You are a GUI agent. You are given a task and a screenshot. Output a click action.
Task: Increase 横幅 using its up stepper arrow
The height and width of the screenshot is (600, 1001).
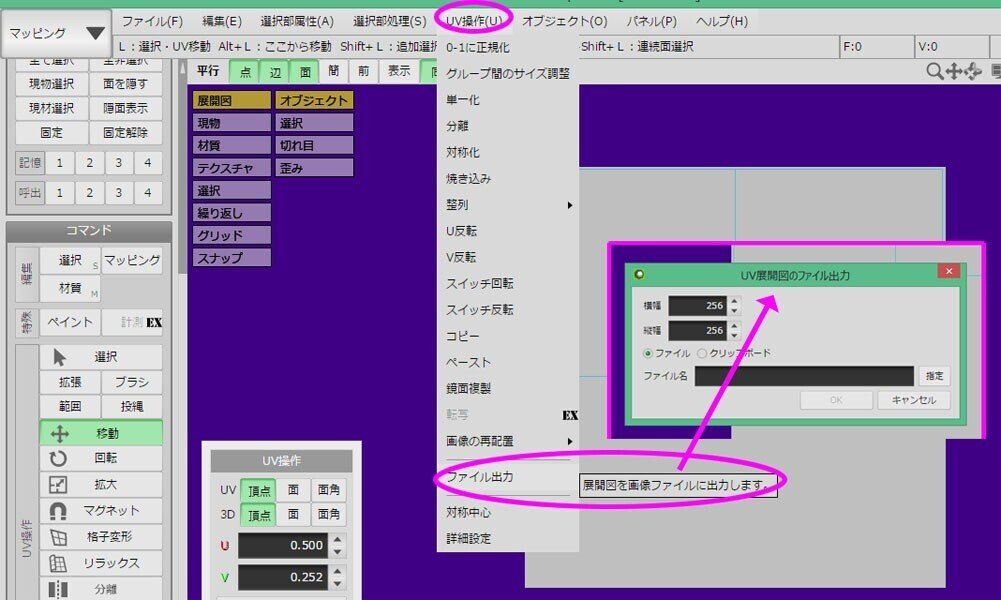coord(734,300)
